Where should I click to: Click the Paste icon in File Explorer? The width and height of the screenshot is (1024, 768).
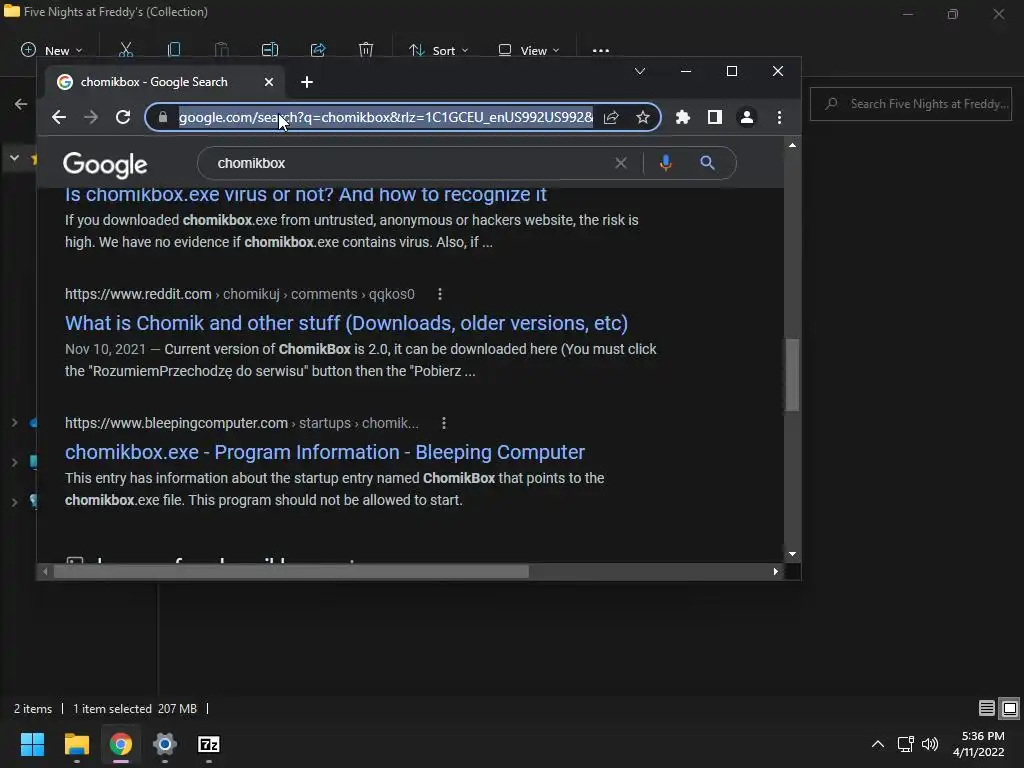pyautogui.click(x=221, y=50)
